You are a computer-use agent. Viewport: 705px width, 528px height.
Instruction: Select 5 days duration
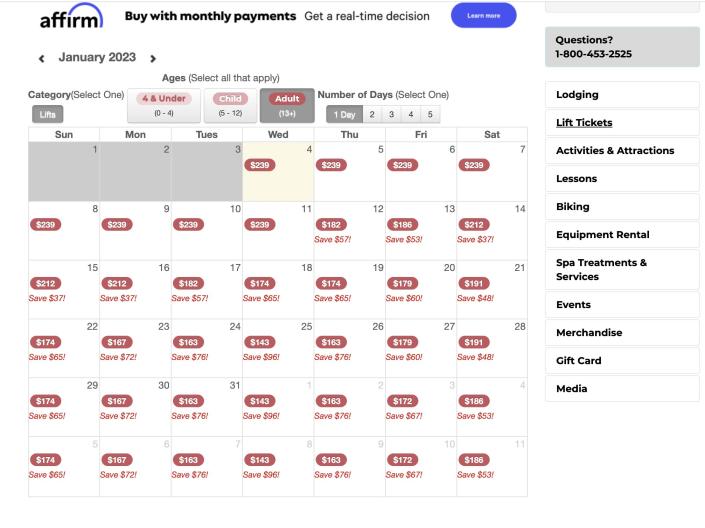click(431, 115)
